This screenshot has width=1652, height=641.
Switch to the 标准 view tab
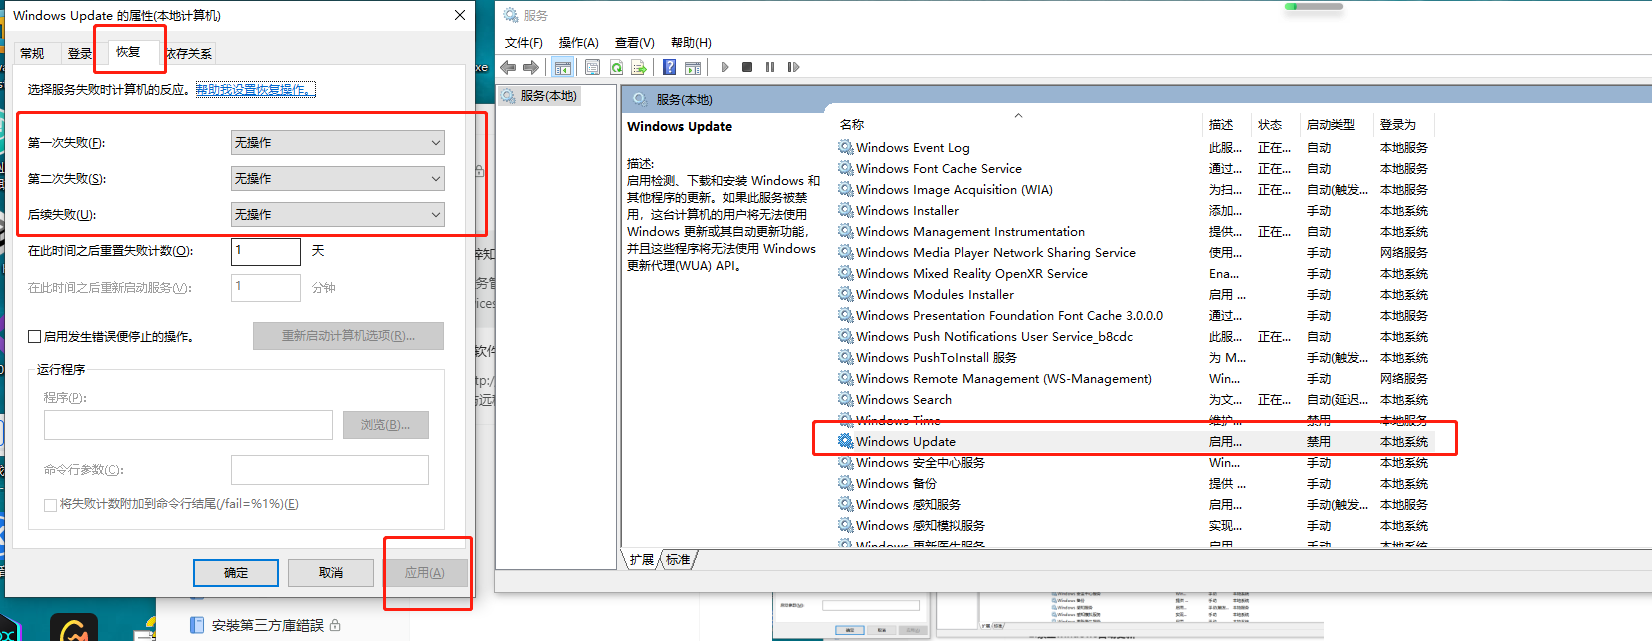click(678, 559)
